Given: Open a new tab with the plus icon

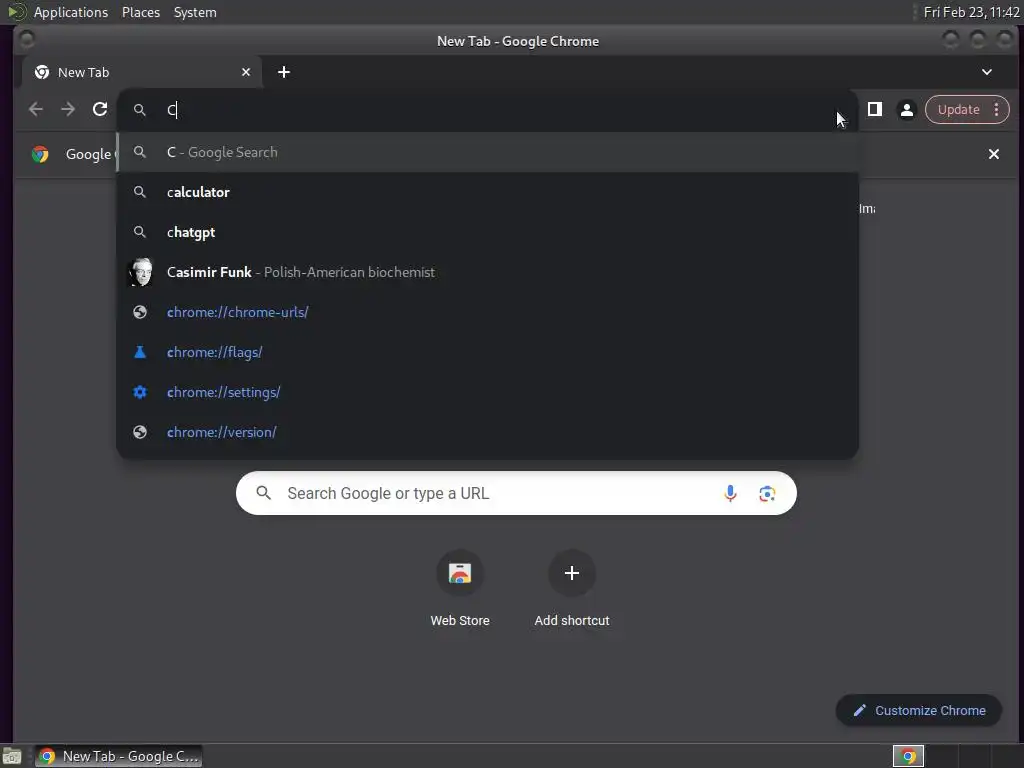Looking at the screenshot, I should point(283,72).
